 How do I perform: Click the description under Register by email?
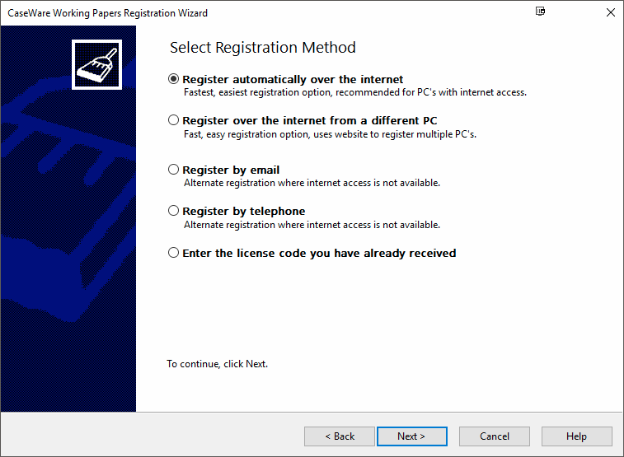tap(312, 183)
